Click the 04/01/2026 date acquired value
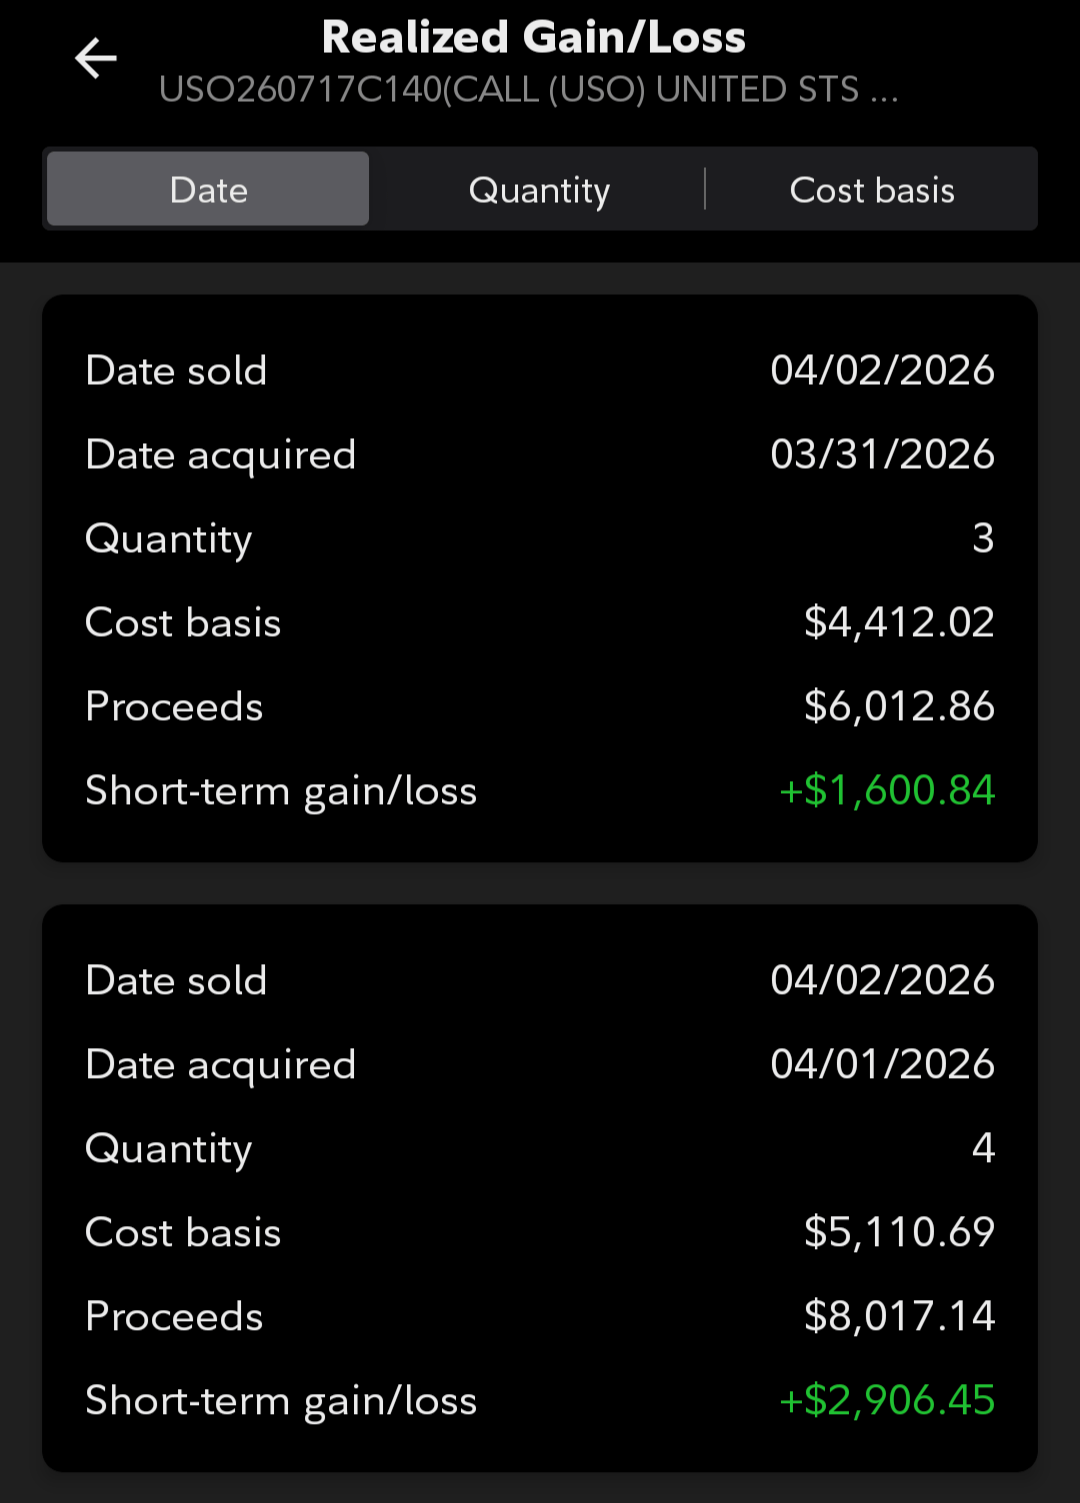The height and width of the screenshot is (1503, 1080). pyautogui.click(x=882, y=1064)
